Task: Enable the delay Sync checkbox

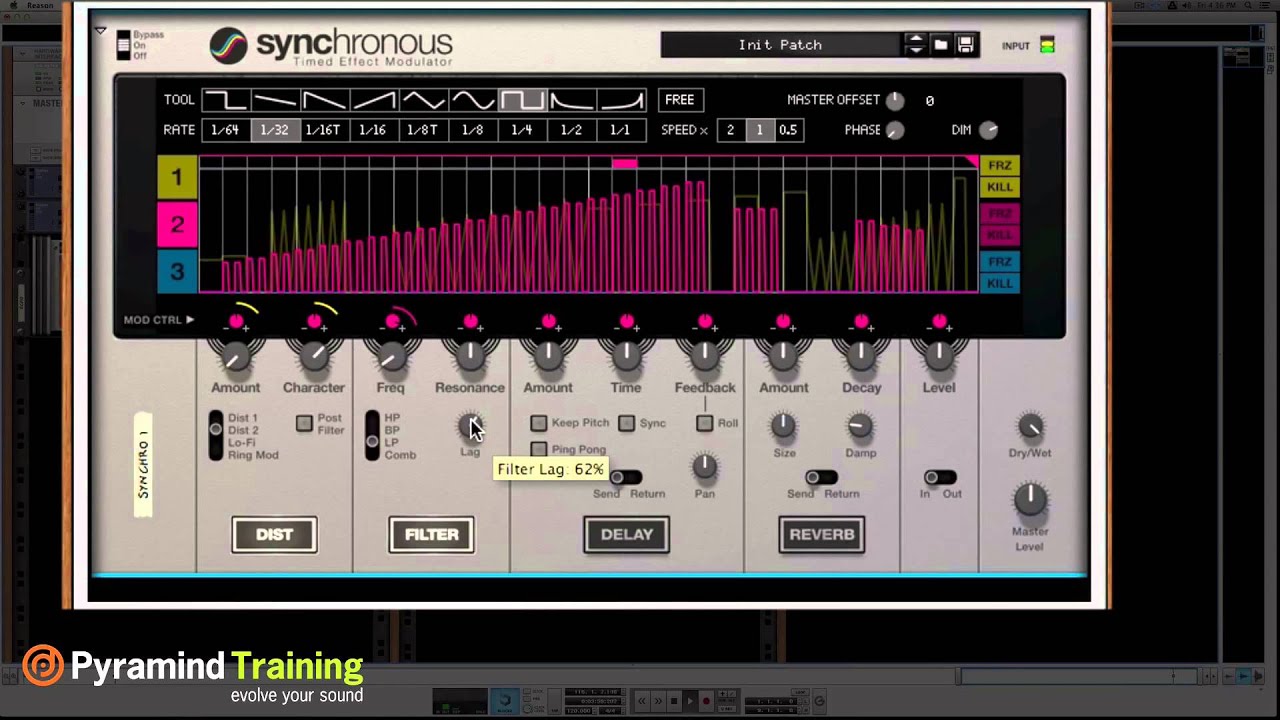Action: [626, 423]
